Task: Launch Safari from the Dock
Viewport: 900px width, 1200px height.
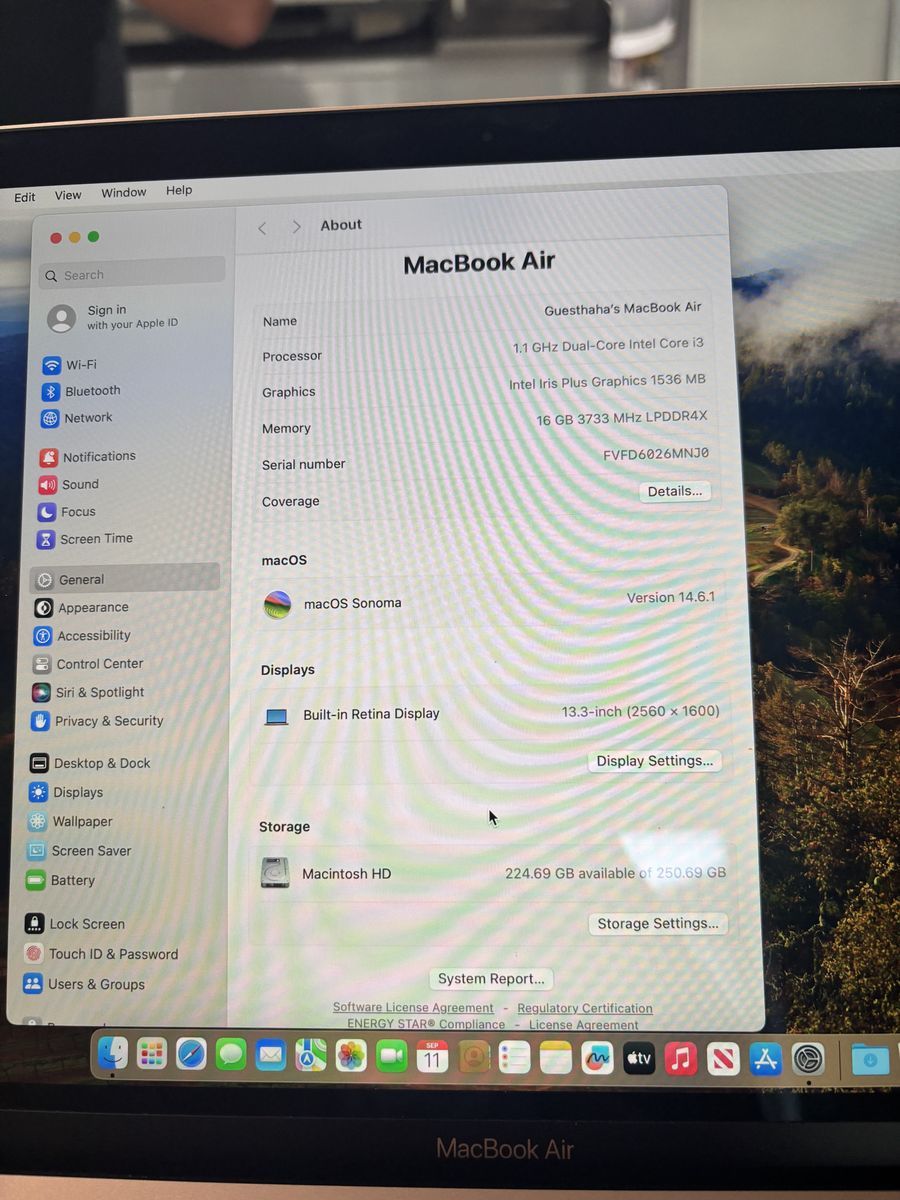Action: pyautogui.click(x=191, y=1054)
